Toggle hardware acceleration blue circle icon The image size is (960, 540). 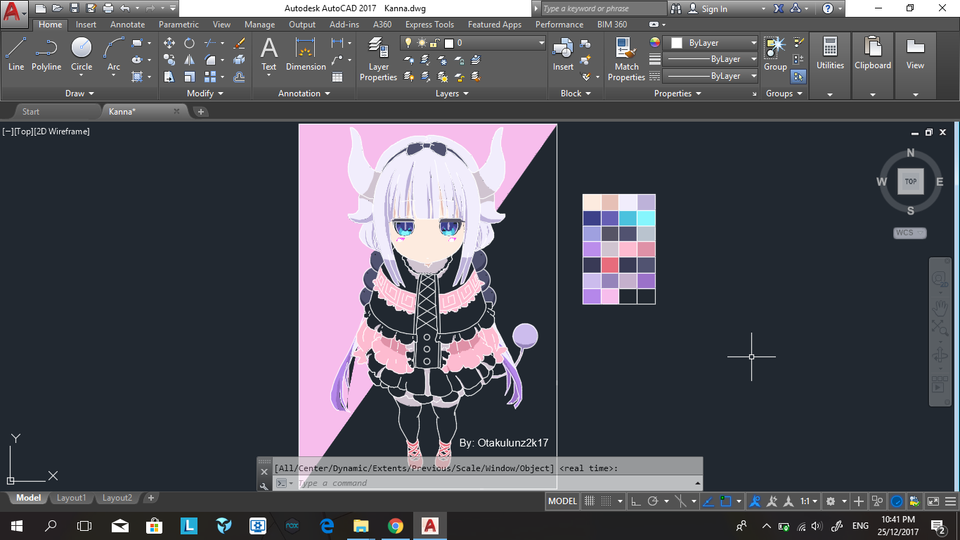(x=896, y=501)
